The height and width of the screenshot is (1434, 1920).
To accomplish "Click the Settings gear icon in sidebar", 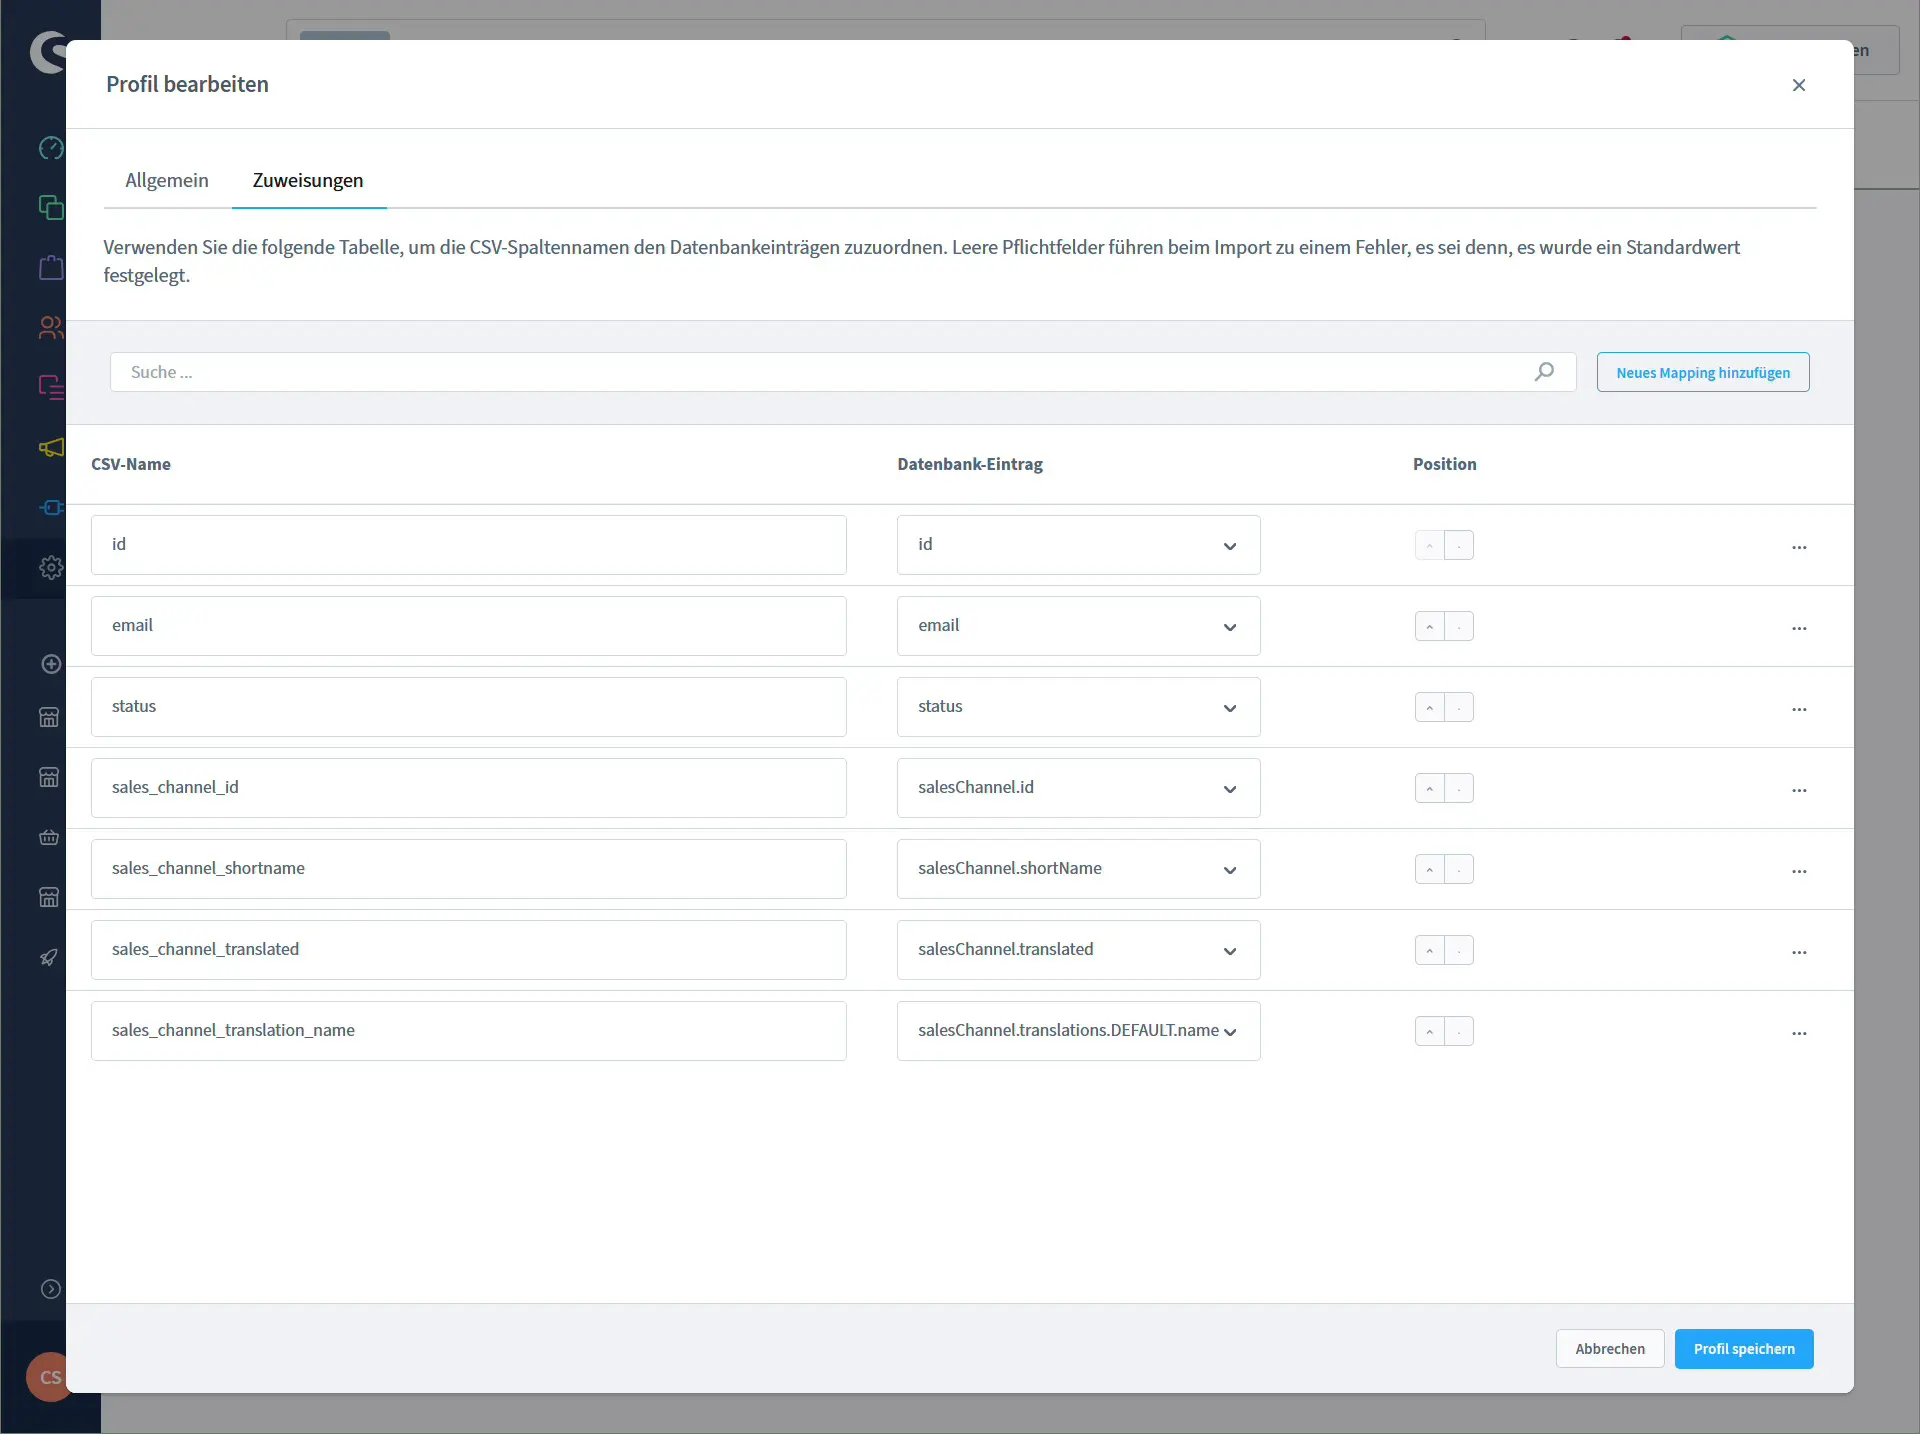I will click(50, 567).
